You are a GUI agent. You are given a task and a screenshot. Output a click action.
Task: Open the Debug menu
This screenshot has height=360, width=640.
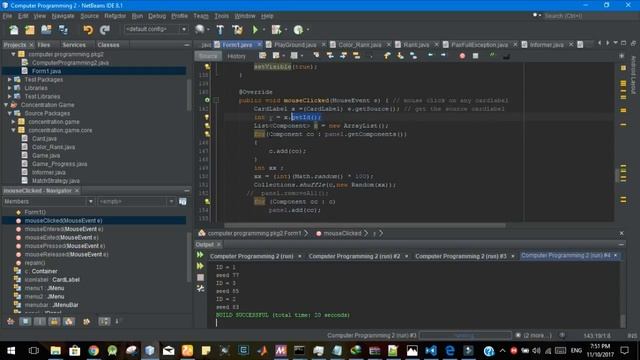click(157, 16)
